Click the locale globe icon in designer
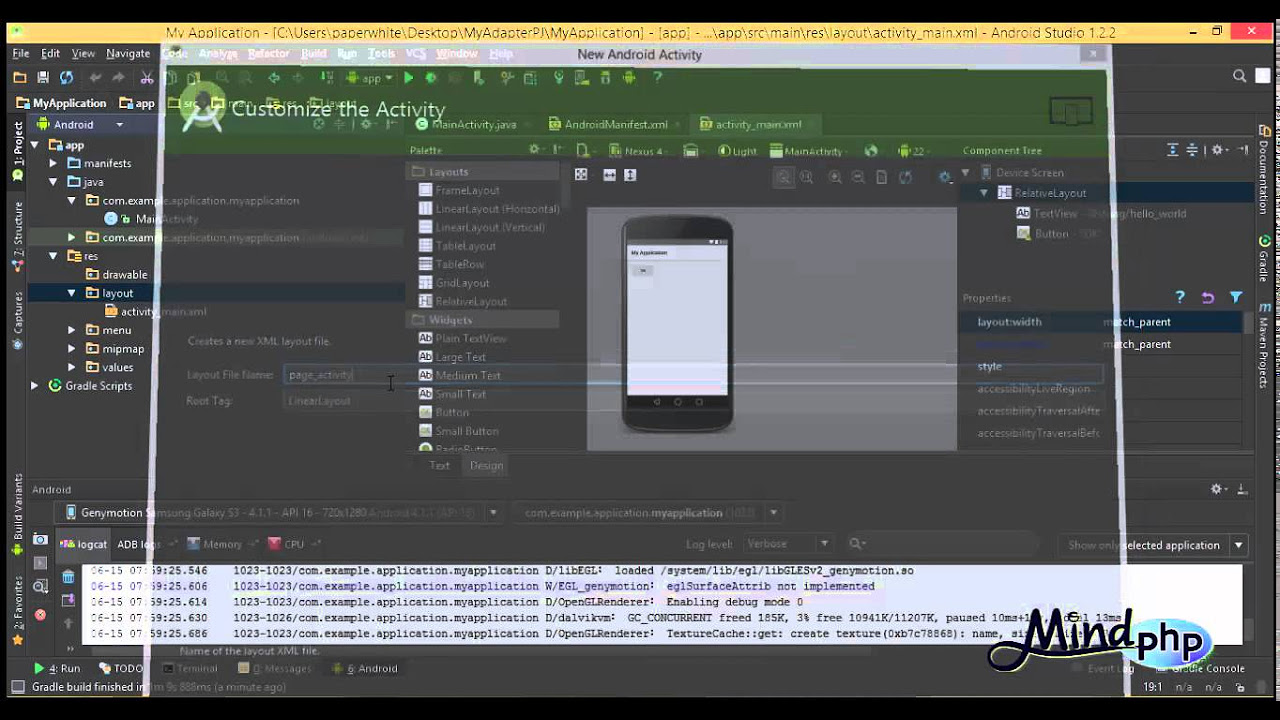The width and height of the screenshot is (1280, 720). tap(871, 151)
